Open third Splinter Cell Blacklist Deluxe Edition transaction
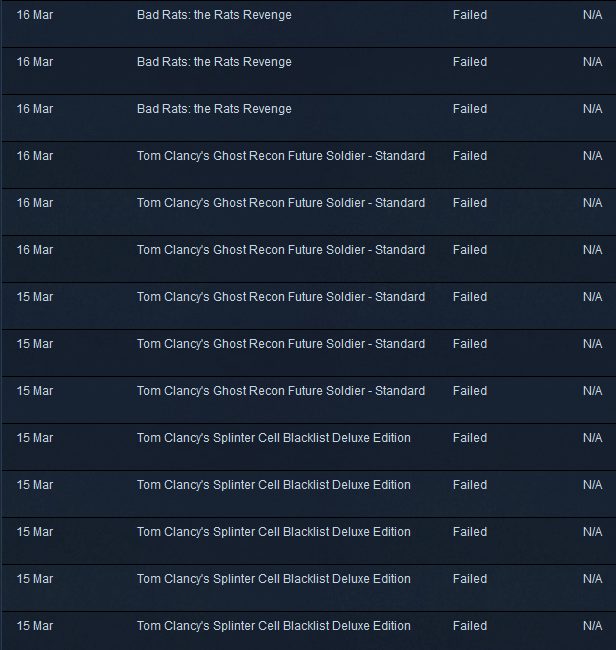616x650 pixels. pos(309,541)
